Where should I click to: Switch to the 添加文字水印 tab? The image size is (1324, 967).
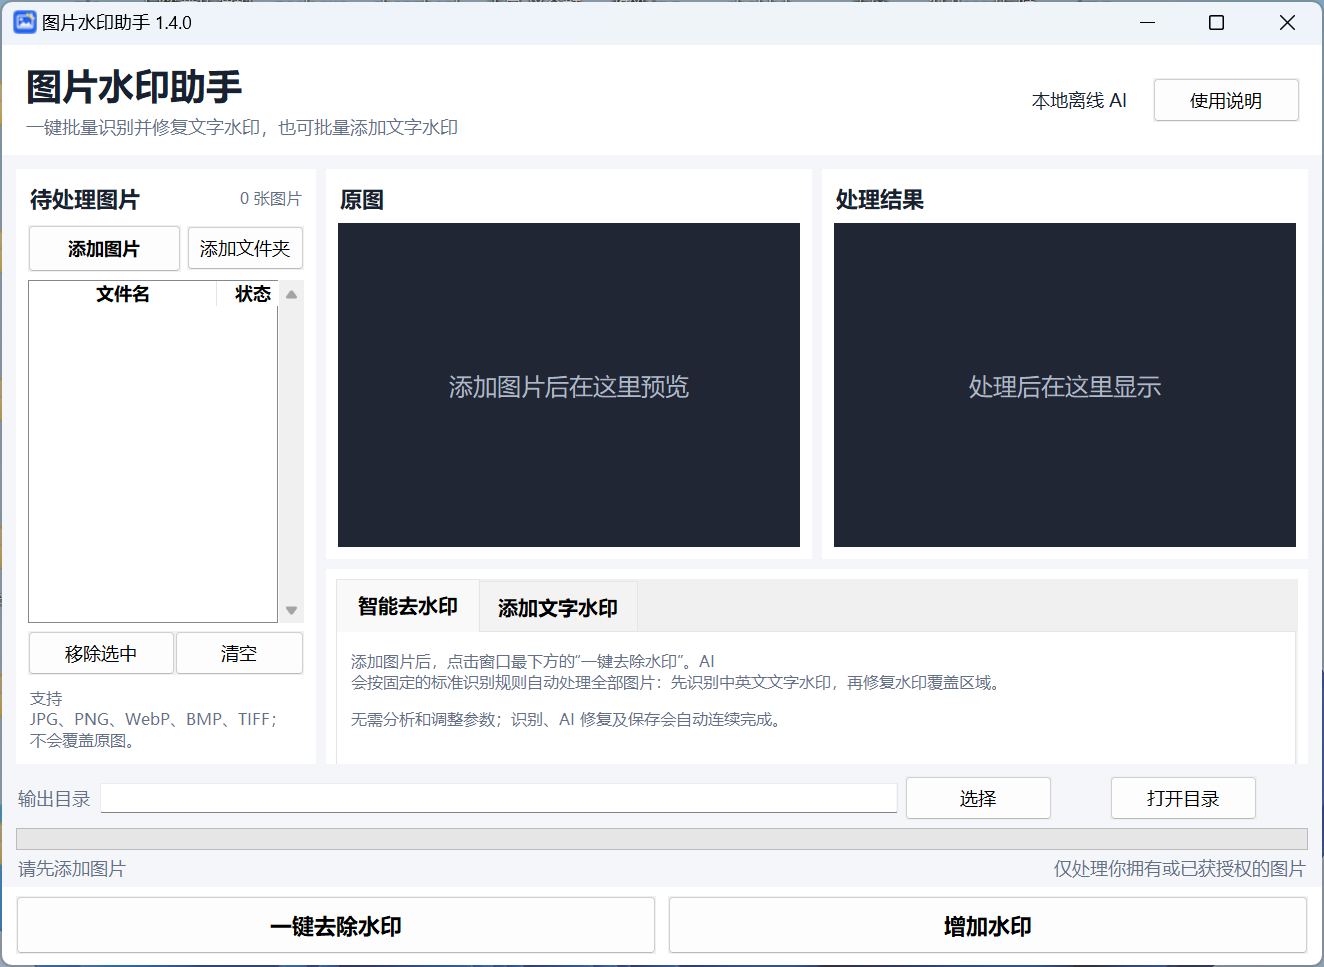click(x=558, y=607)
